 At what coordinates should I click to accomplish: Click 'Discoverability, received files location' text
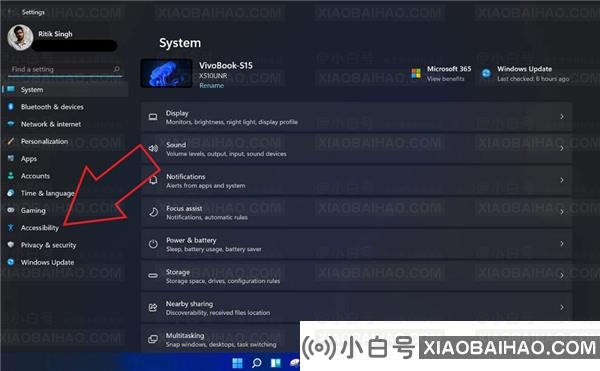pyautogui.click(x=218, y=313)
